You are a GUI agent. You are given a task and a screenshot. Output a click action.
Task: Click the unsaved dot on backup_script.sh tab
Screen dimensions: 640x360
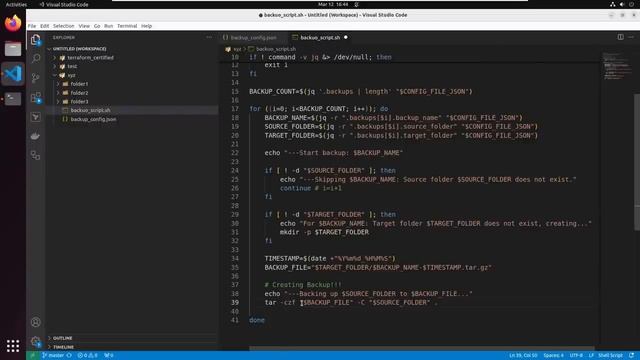tap(346, 38)
